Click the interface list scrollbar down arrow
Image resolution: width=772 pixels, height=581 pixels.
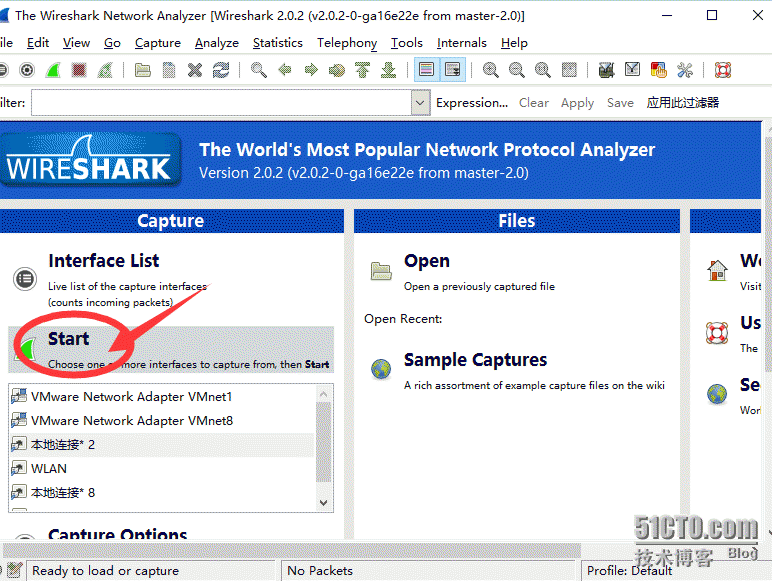coord(323,503)
